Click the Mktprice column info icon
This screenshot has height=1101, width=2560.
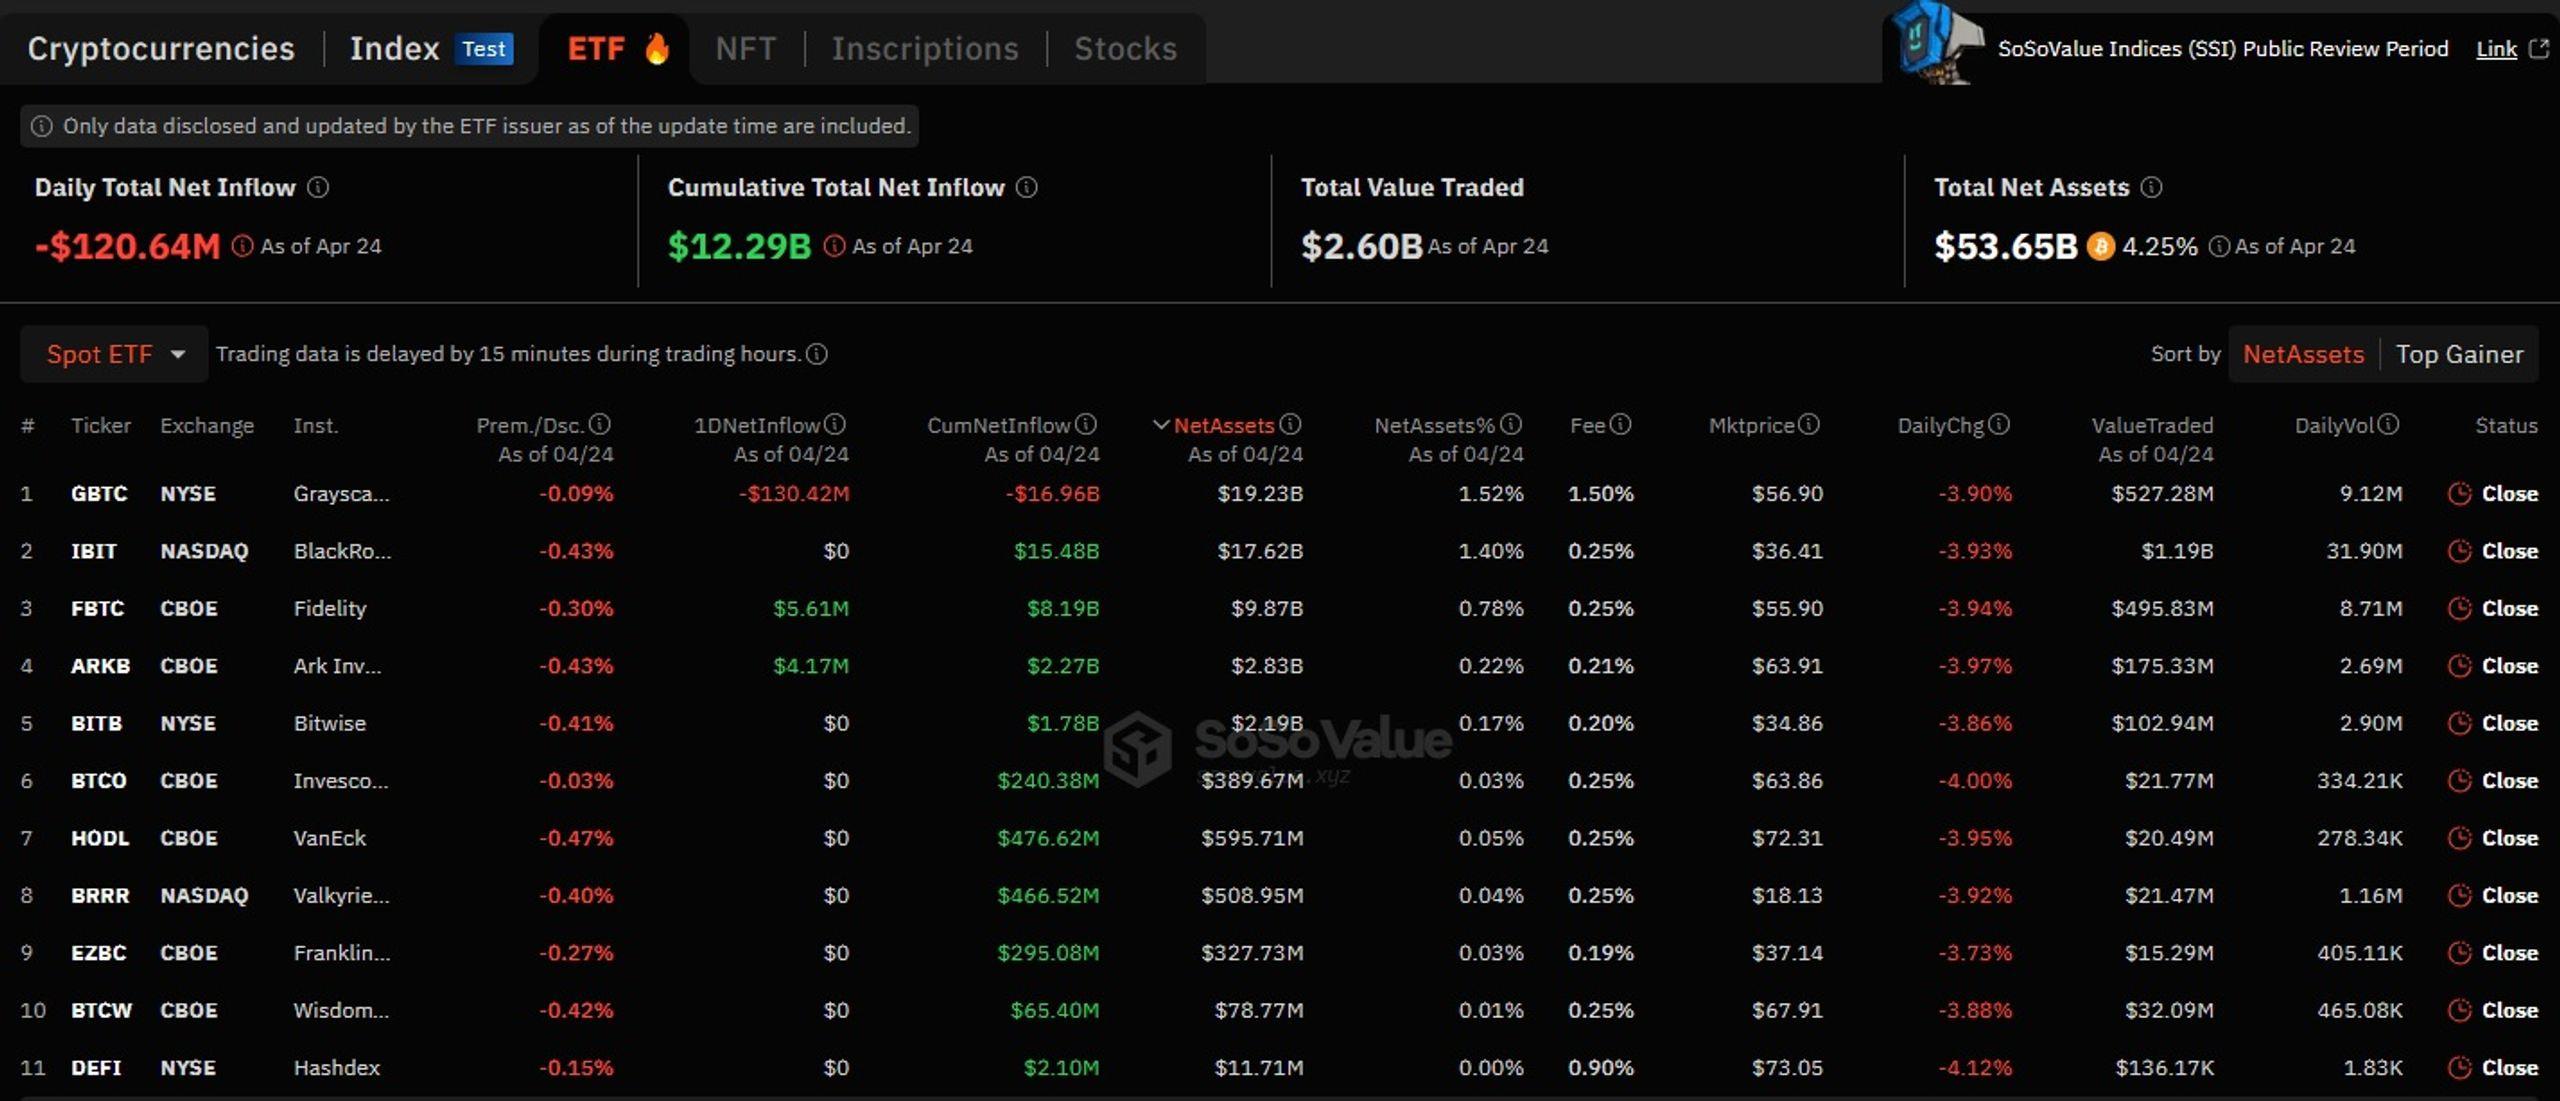(1809, 424)
